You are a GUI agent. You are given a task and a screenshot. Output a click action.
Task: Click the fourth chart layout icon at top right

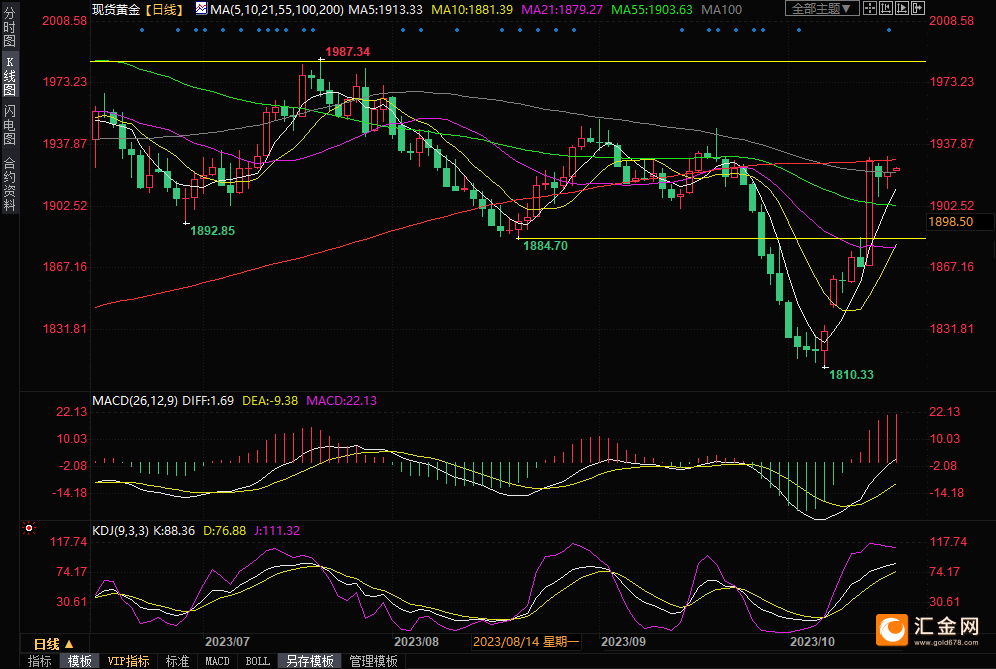click(918, 9)
